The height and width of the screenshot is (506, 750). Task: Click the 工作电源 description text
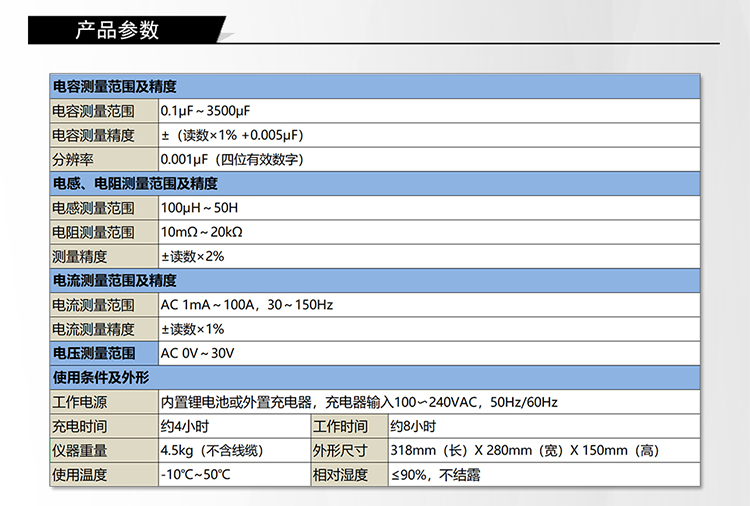pos(359,403)
